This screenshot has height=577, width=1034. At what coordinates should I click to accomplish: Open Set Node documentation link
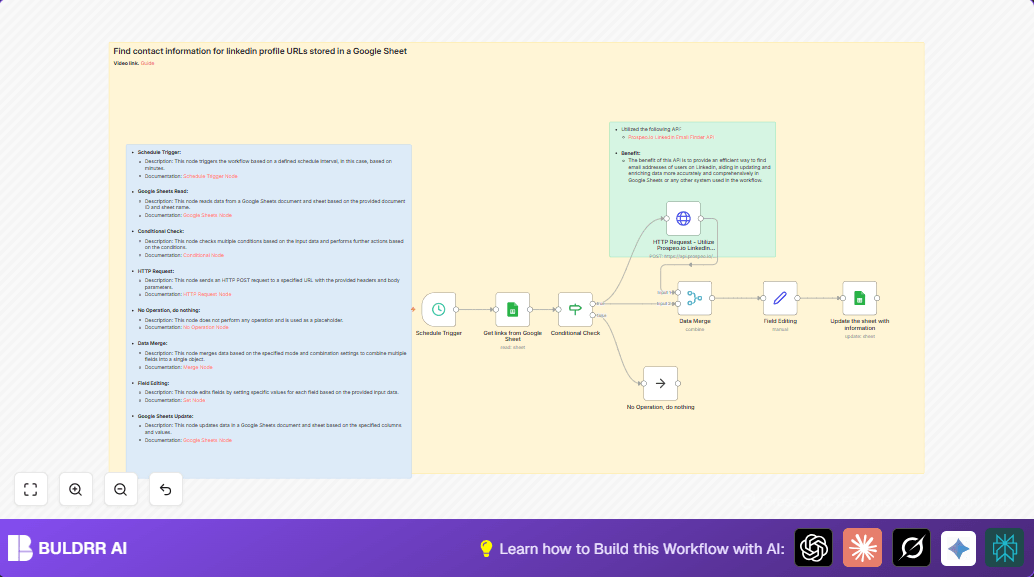click(194, 400)
